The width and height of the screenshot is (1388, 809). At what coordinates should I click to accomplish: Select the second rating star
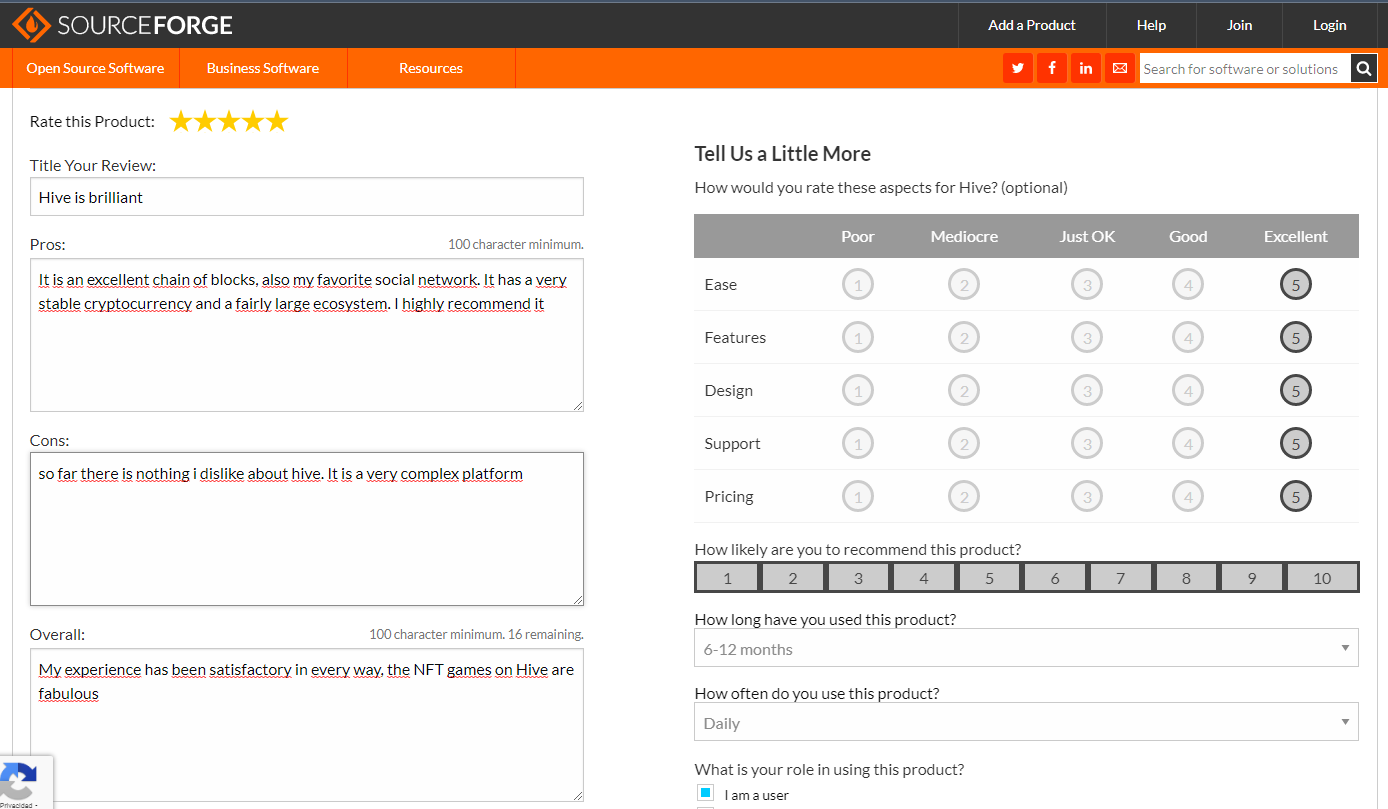(x=205, y=121)
